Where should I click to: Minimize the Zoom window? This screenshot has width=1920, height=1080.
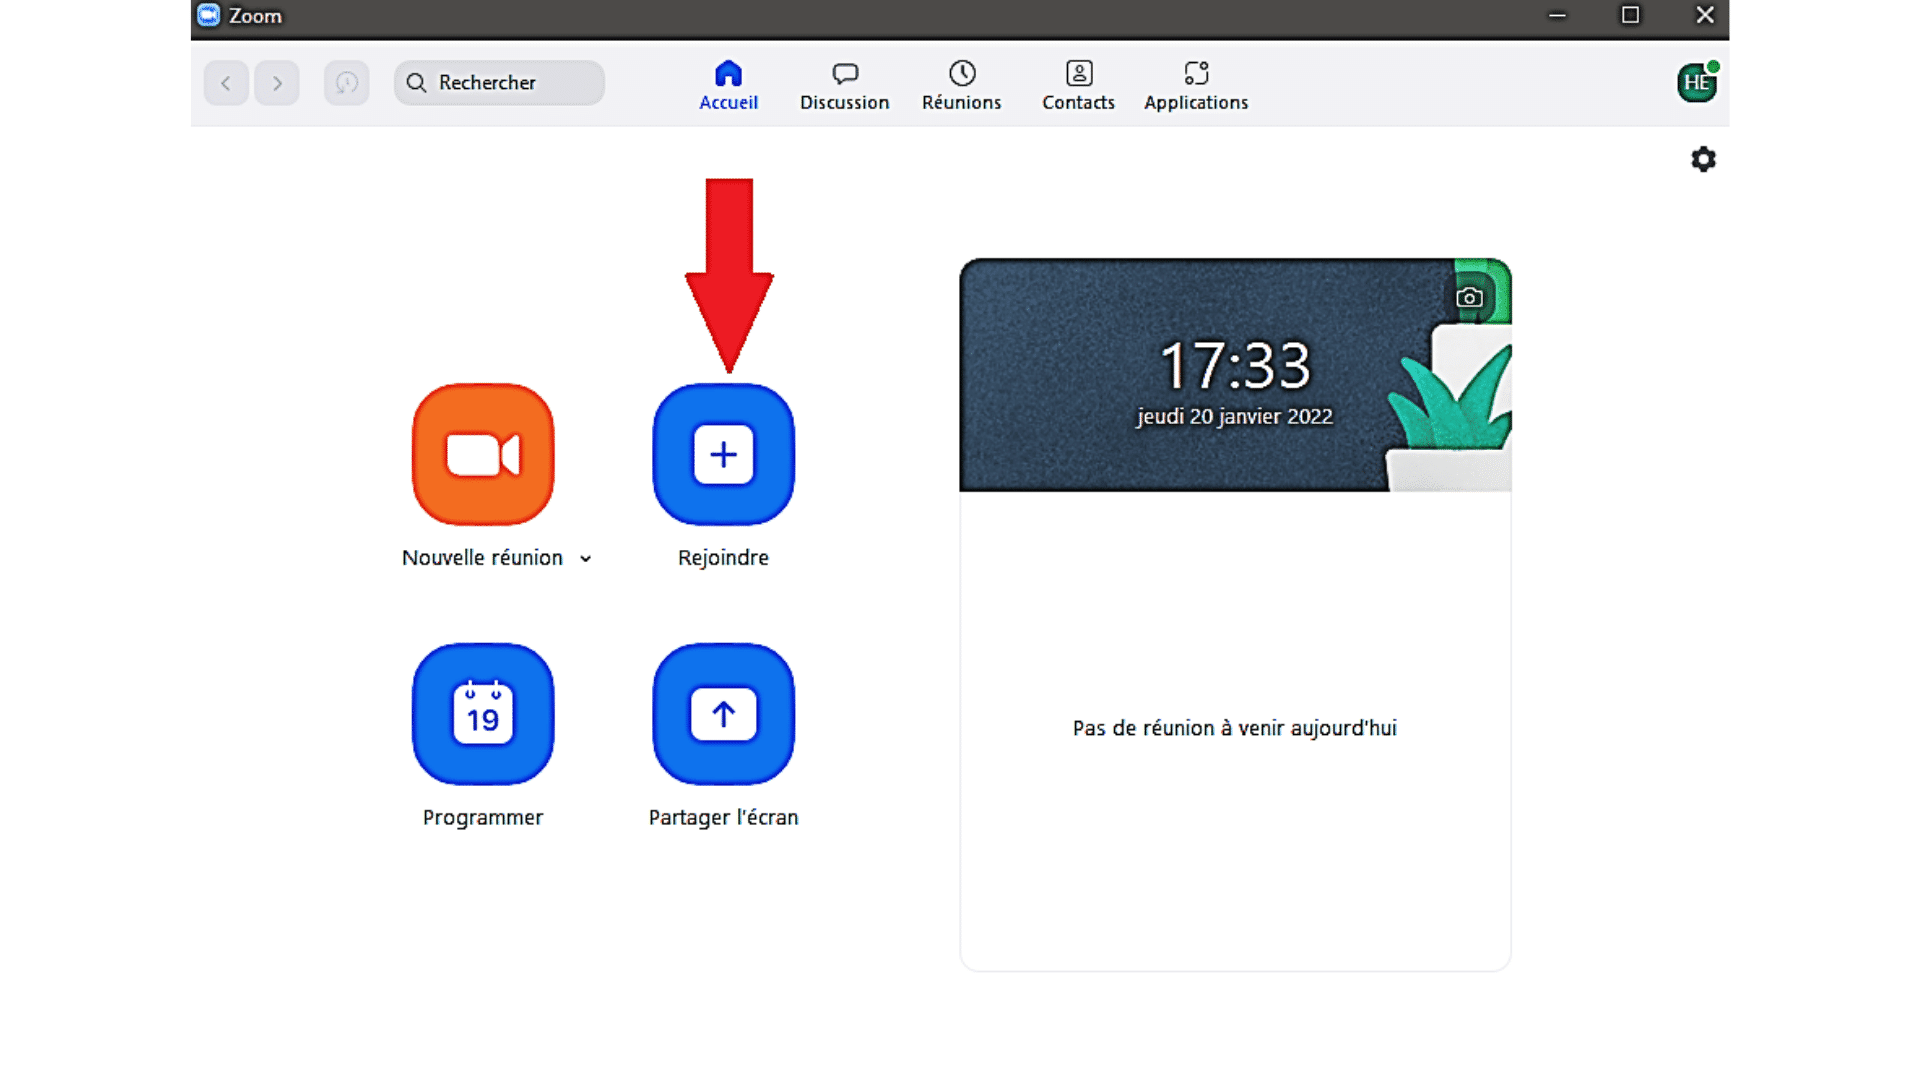pos(1557,15)
